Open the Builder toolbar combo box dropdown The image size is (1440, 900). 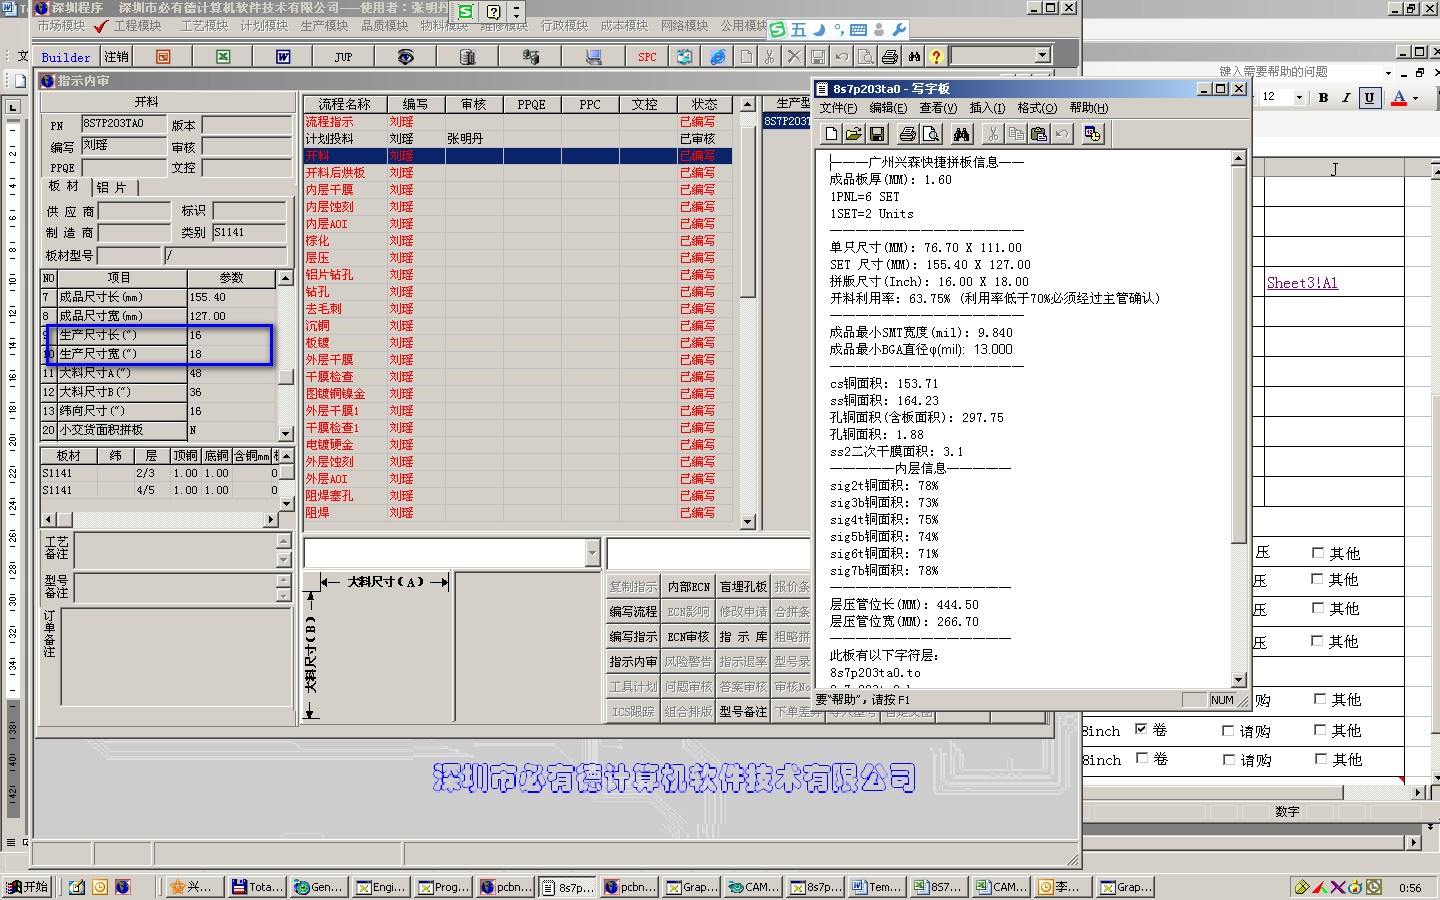click(x=1042, y=56)
